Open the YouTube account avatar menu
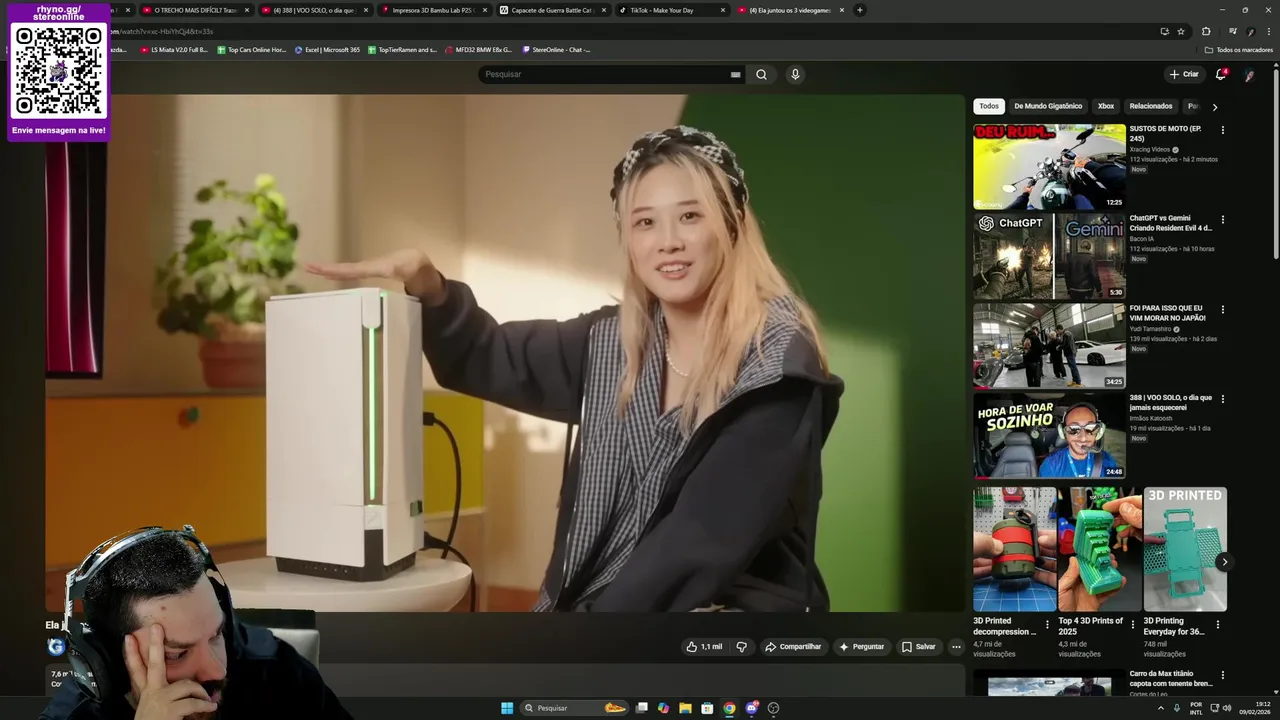This screenshot has width=1280, height=720. (x=1249, y=74)
